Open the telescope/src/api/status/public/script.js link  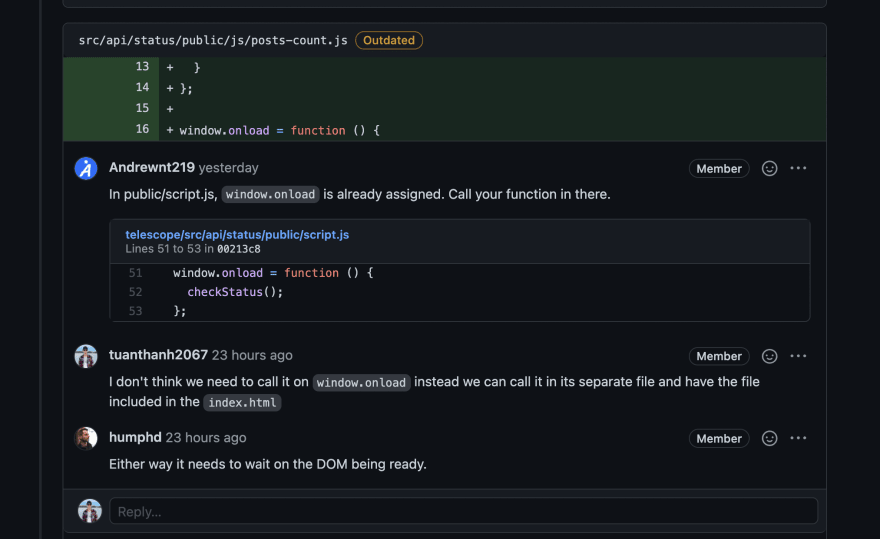[237, 235]
